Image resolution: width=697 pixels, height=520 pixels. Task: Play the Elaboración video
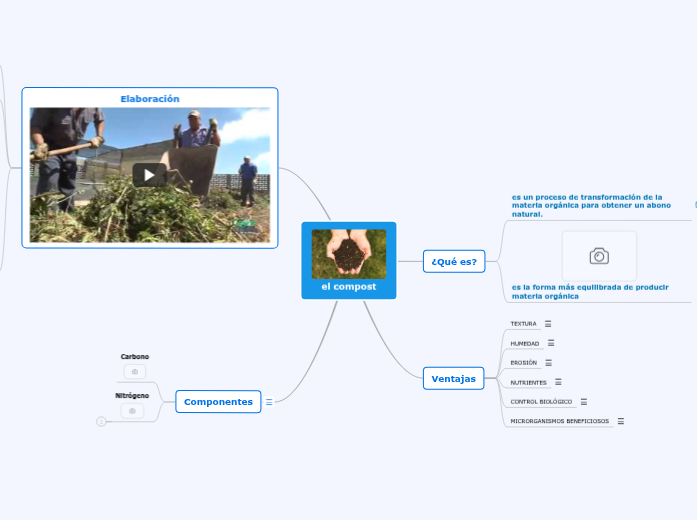[x=149, y=175]
